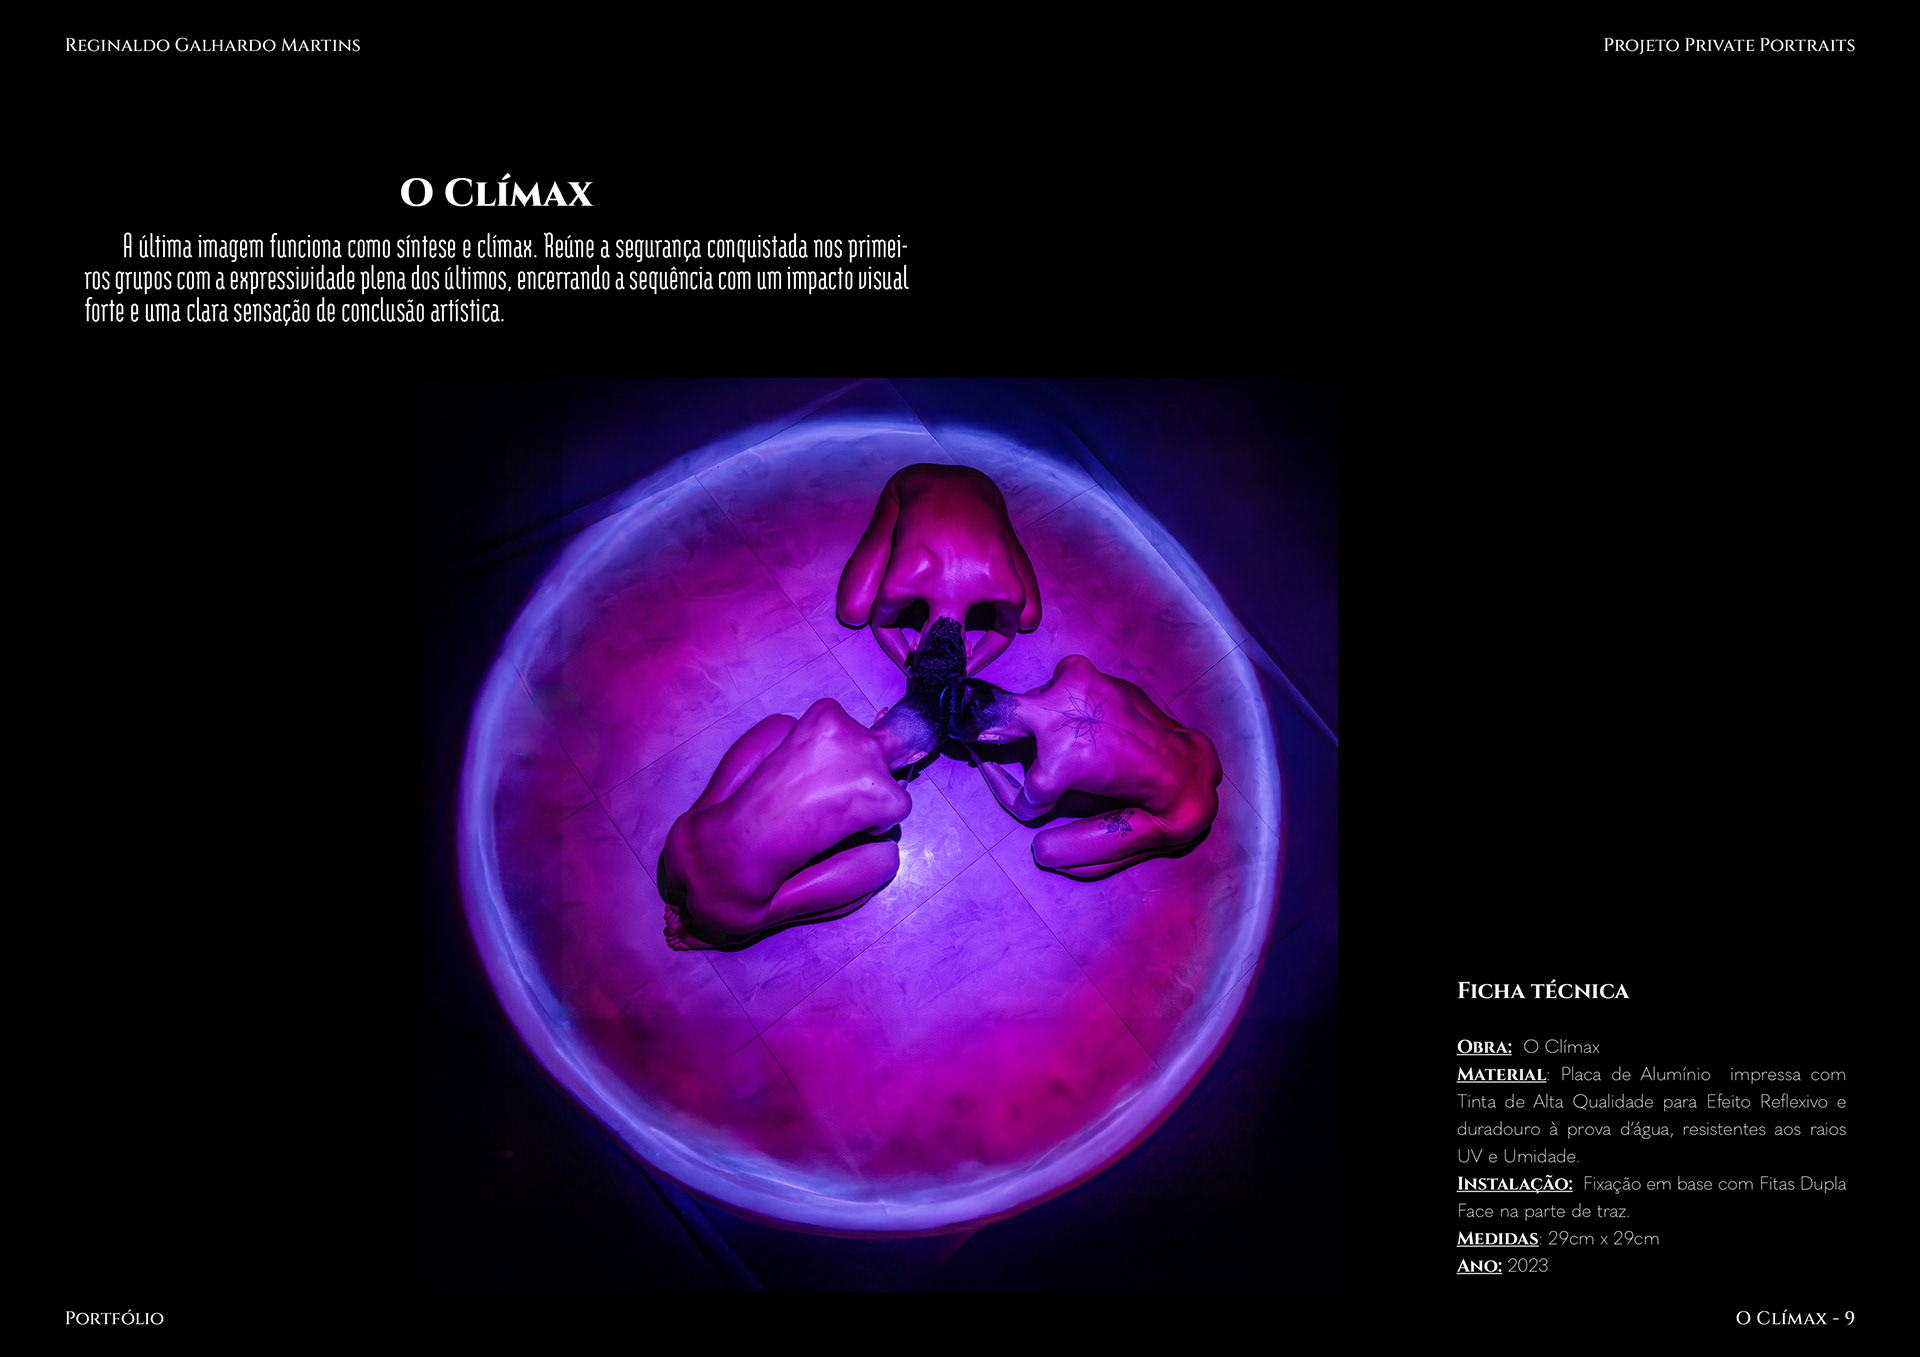Image resolution: width=1920 pixels, height=1357 pixels.
Task: Click the Medidas label
Action: [x=1497, y=1239]
